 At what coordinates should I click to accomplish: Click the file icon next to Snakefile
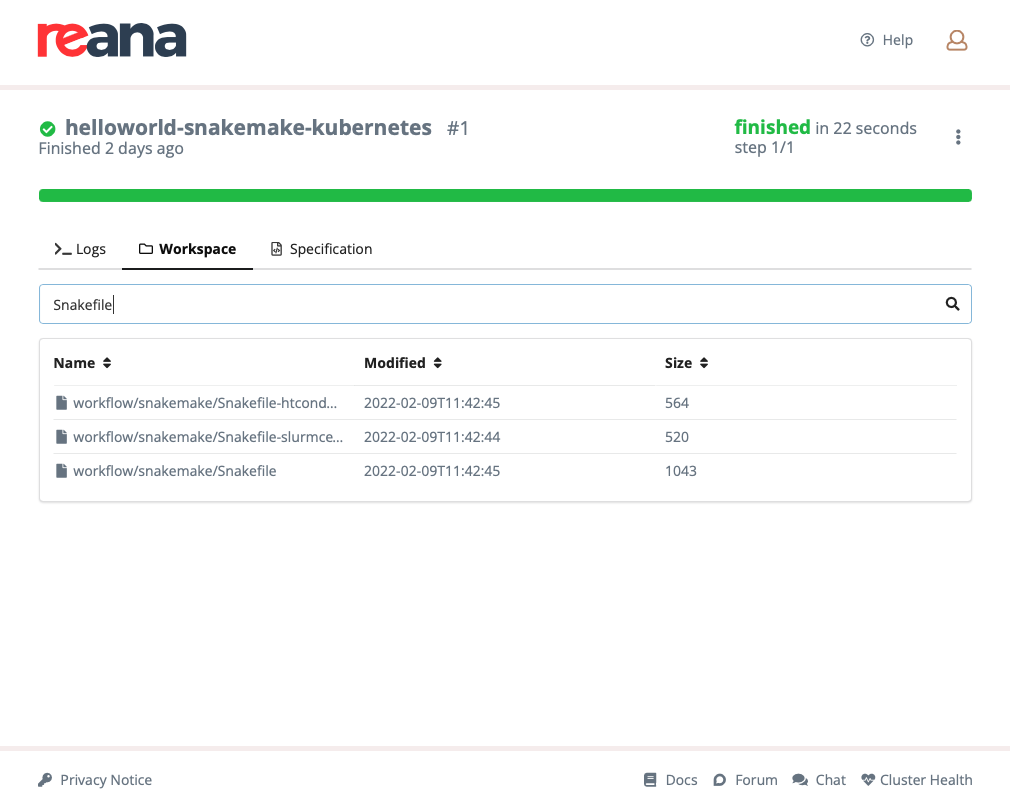[x=61, y=470]
